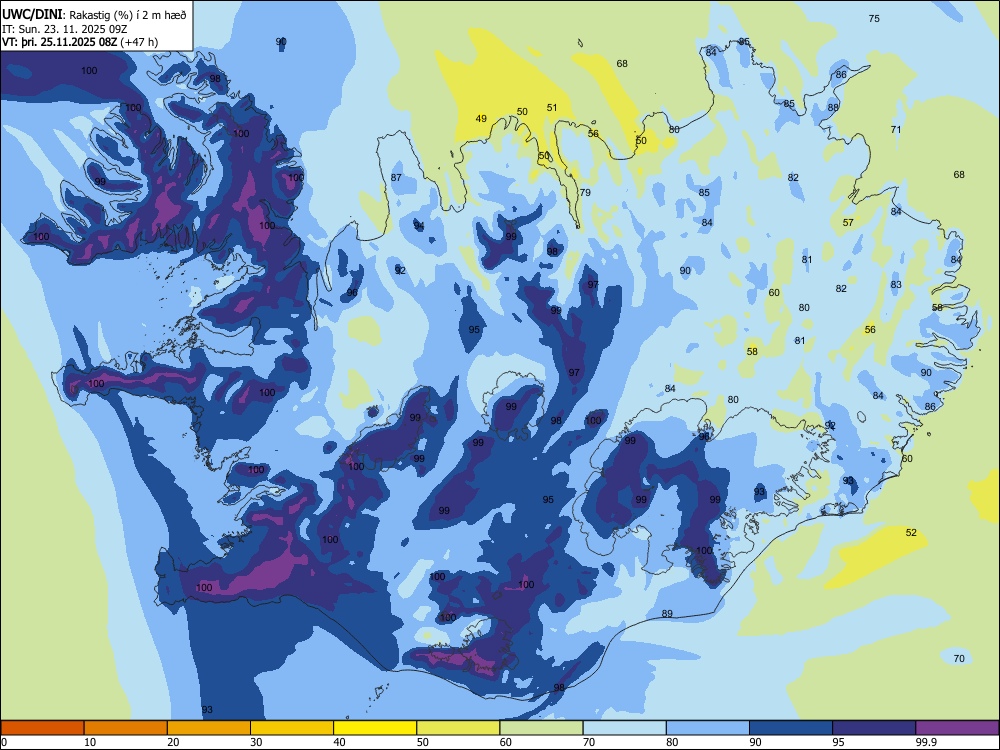Pick the light green 60–70 legend swatch
This screenshot has height=750, width=1000.
(x=541, y=728)
